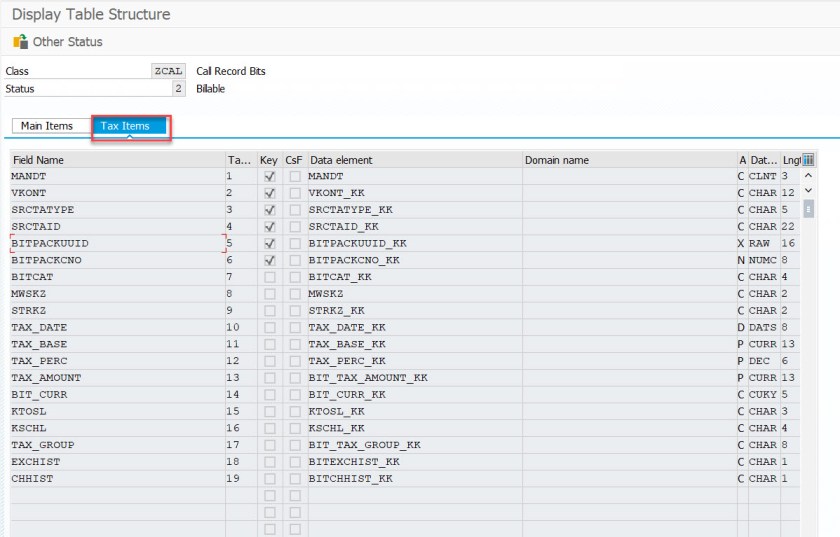Toggle CsF checkbox for CHHIST

click(295, 479)
